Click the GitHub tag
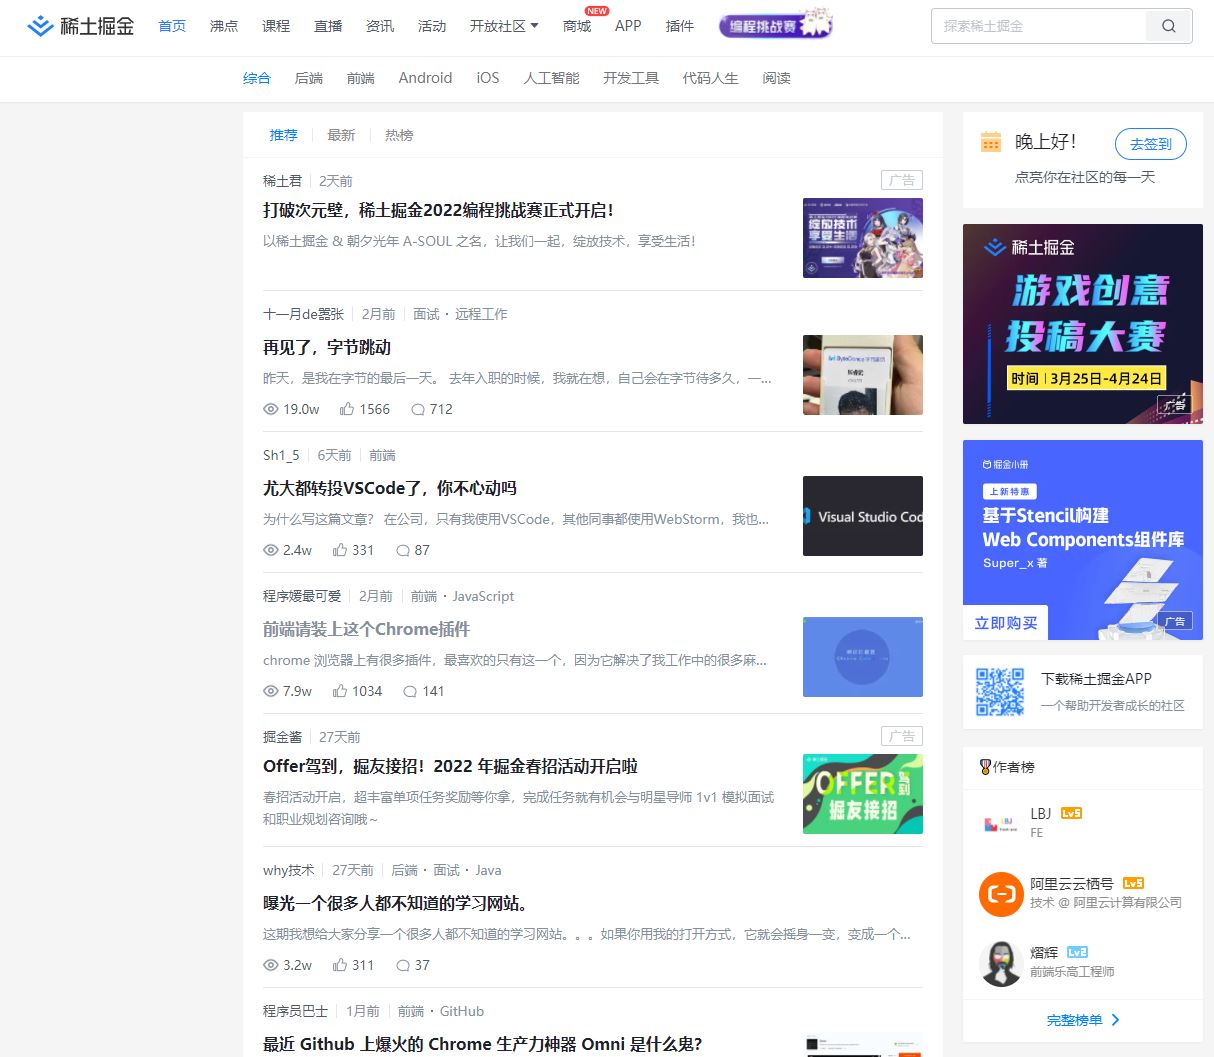Screen dimensions: 1214x1057 tap(462, 1011)
